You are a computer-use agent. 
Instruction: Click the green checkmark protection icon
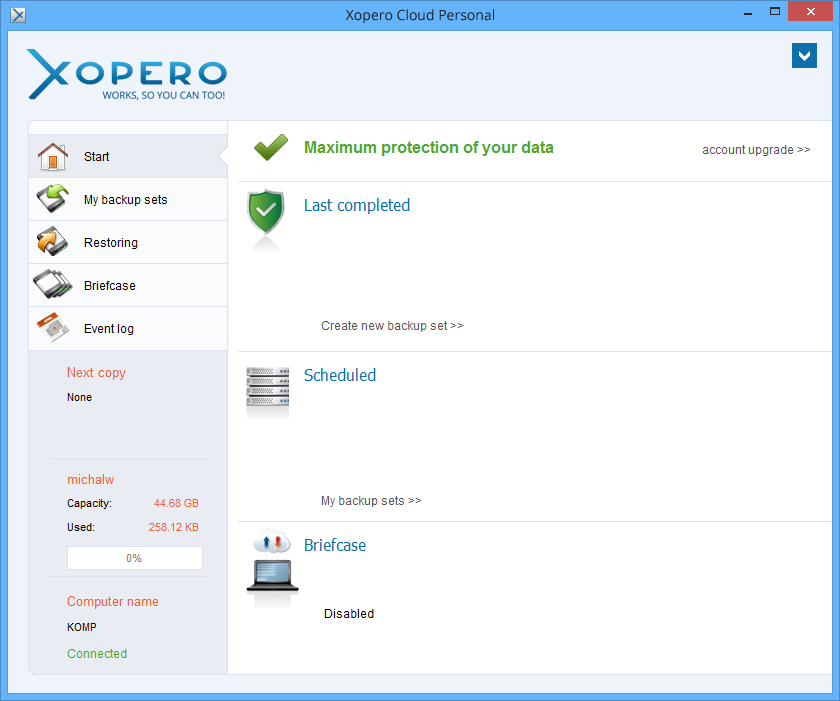[271, 147]
